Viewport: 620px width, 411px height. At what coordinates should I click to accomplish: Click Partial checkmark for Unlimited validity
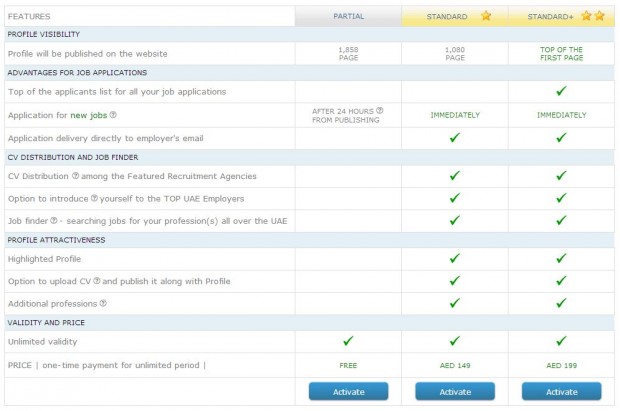348,341
